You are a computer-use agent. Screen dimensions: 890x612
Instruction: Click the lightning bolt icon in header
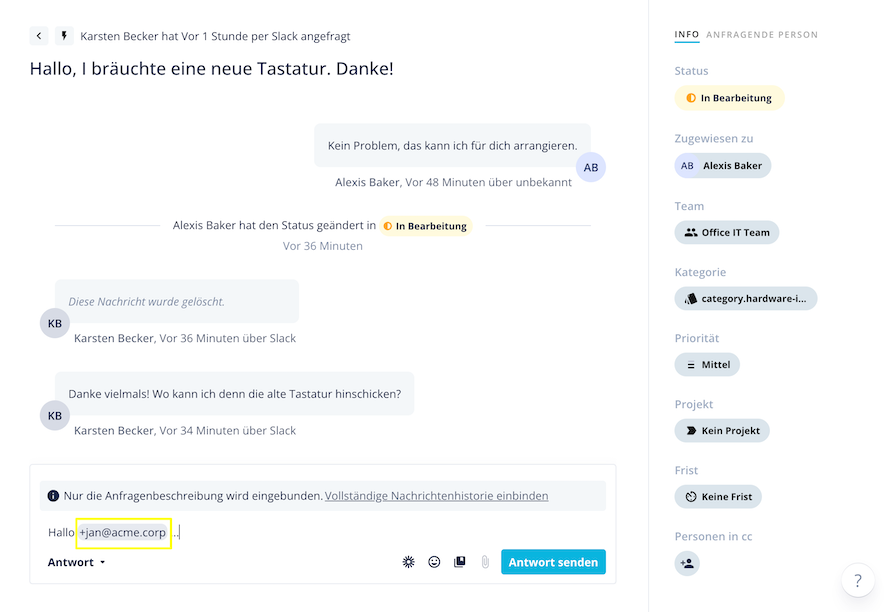(x=64, y=36)
